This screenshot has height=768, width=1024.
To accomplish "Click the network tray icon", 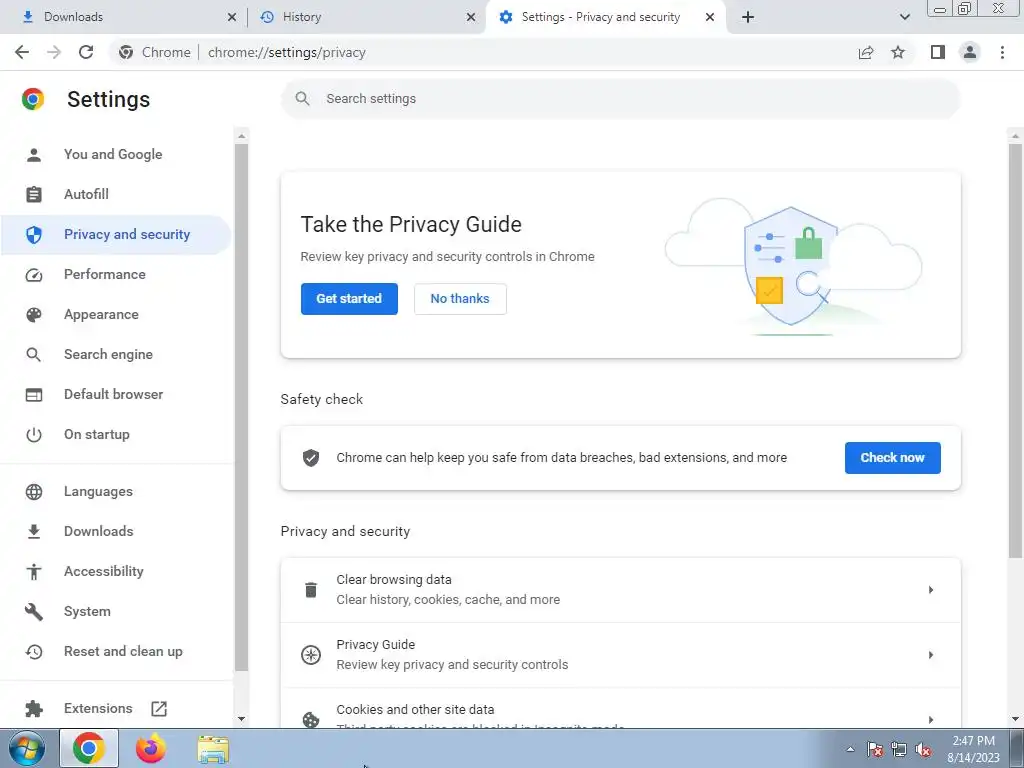I will pyautogui.click(x=899, y=749).
